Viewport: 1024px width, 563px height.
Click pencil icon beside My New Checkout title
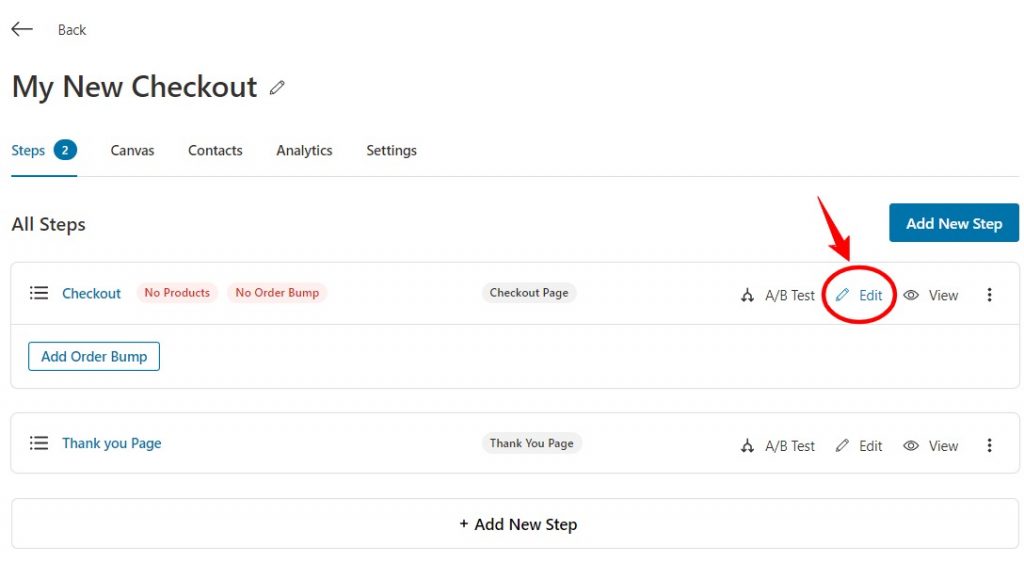click(277, 88)
